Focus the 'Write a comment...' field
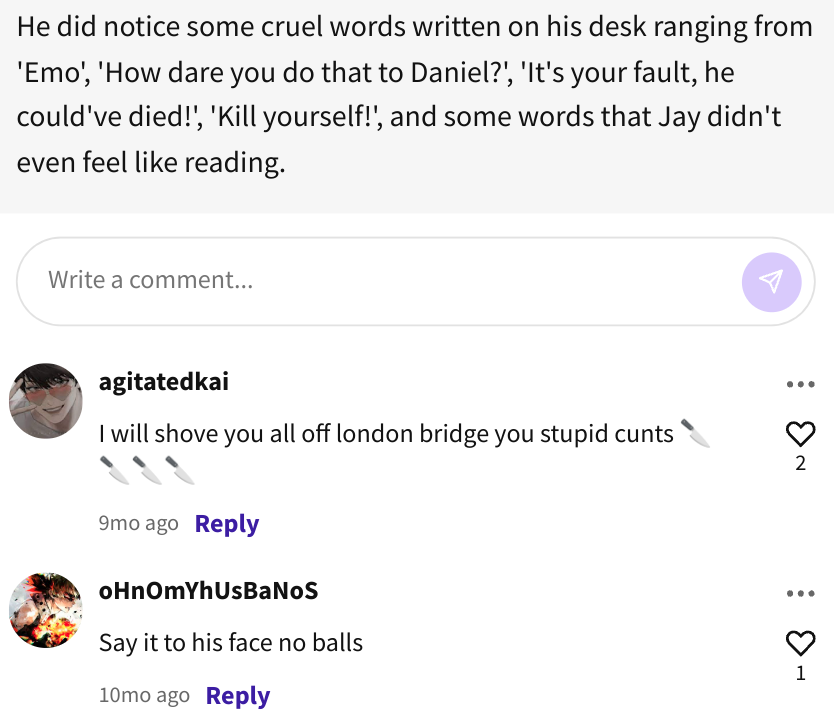Screen dimensions: 834x721 pyautogui.click(x=380, y=281)
